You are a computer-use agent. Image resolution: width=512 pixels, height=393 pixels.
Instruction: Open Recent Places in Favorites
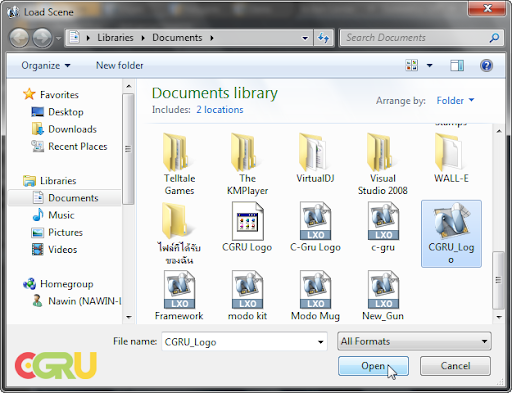[69, 146]
